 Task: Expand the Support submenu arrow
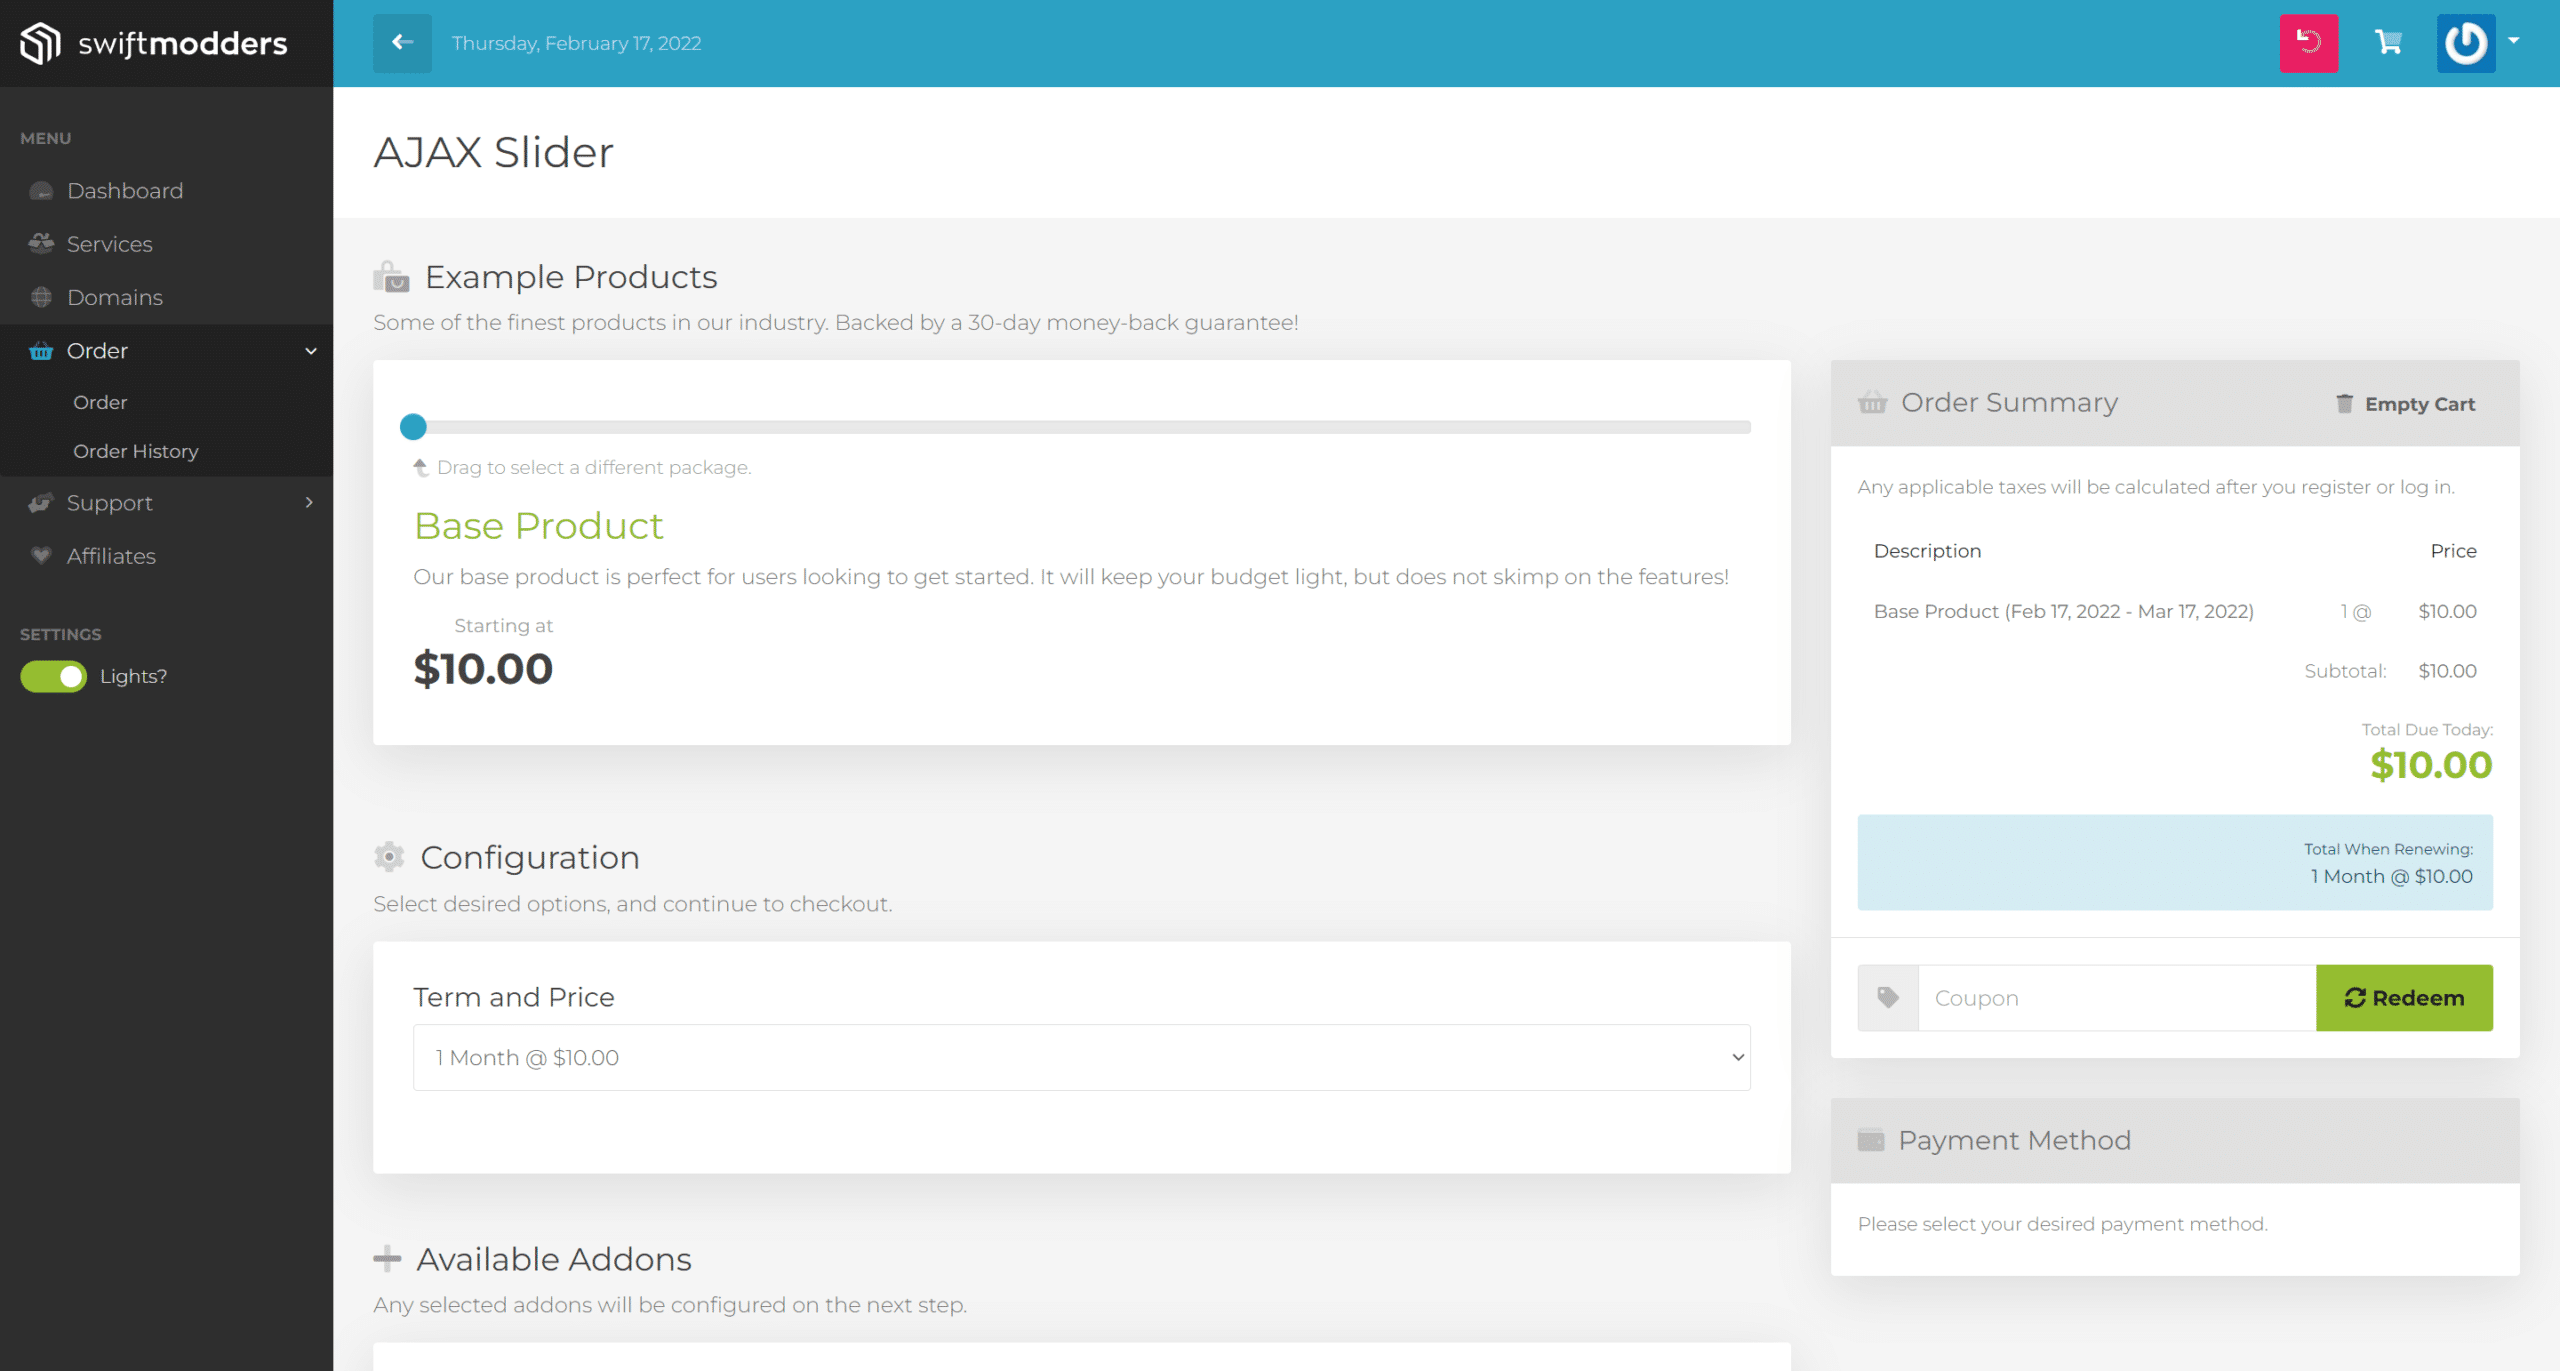[309, 503]
